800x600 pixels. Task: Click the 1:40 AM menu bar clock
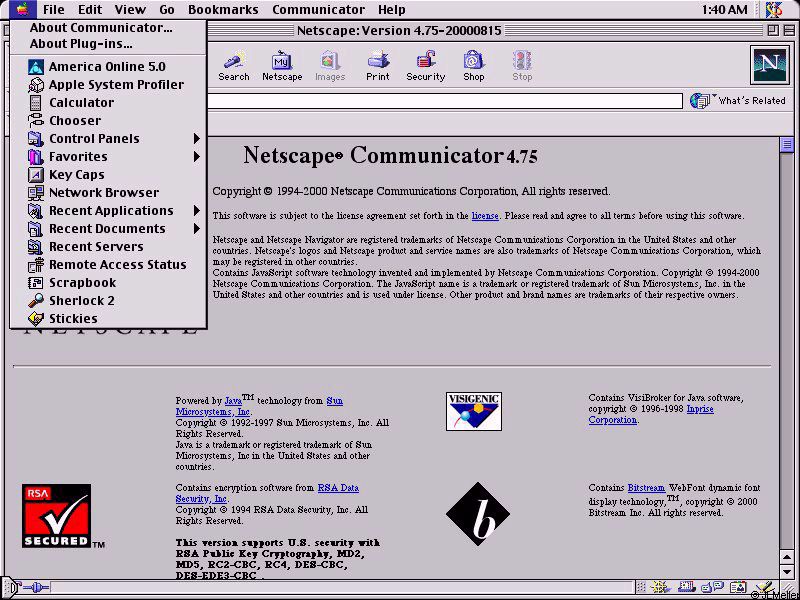click(x=724, y=10)
